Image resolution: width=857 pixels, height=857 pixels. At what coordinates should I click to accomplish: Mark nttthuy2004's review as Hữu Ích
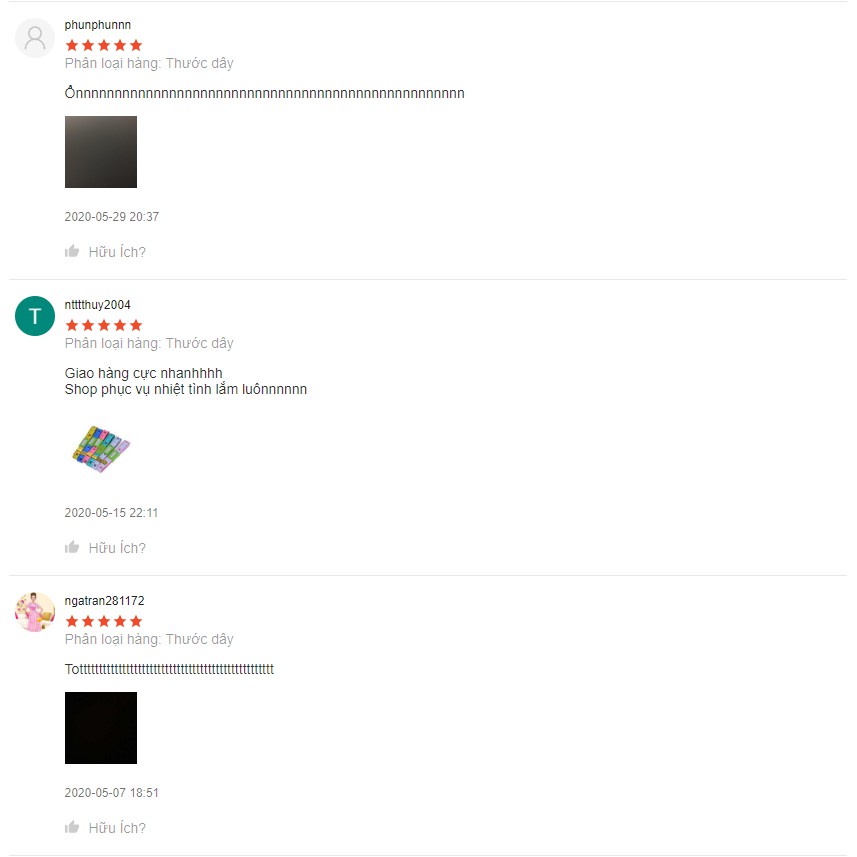tap(117, 548)
